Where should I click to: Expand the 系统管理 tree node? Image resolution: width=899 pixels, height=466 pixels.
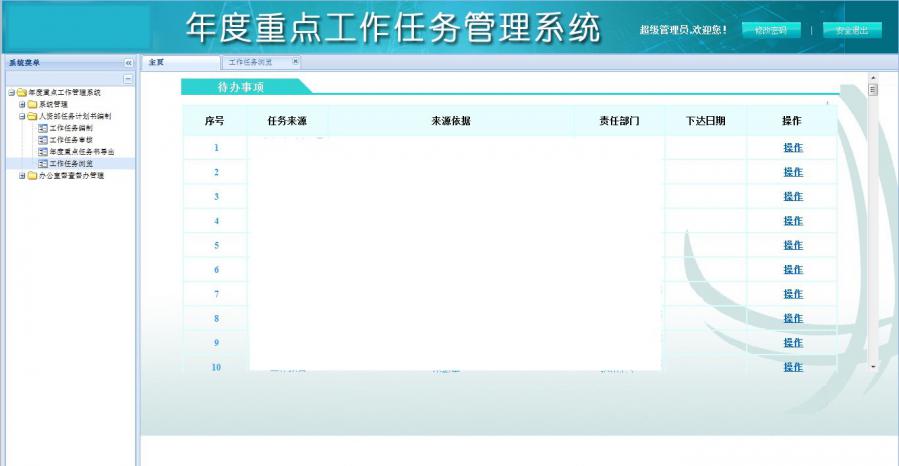pos(22,104)
